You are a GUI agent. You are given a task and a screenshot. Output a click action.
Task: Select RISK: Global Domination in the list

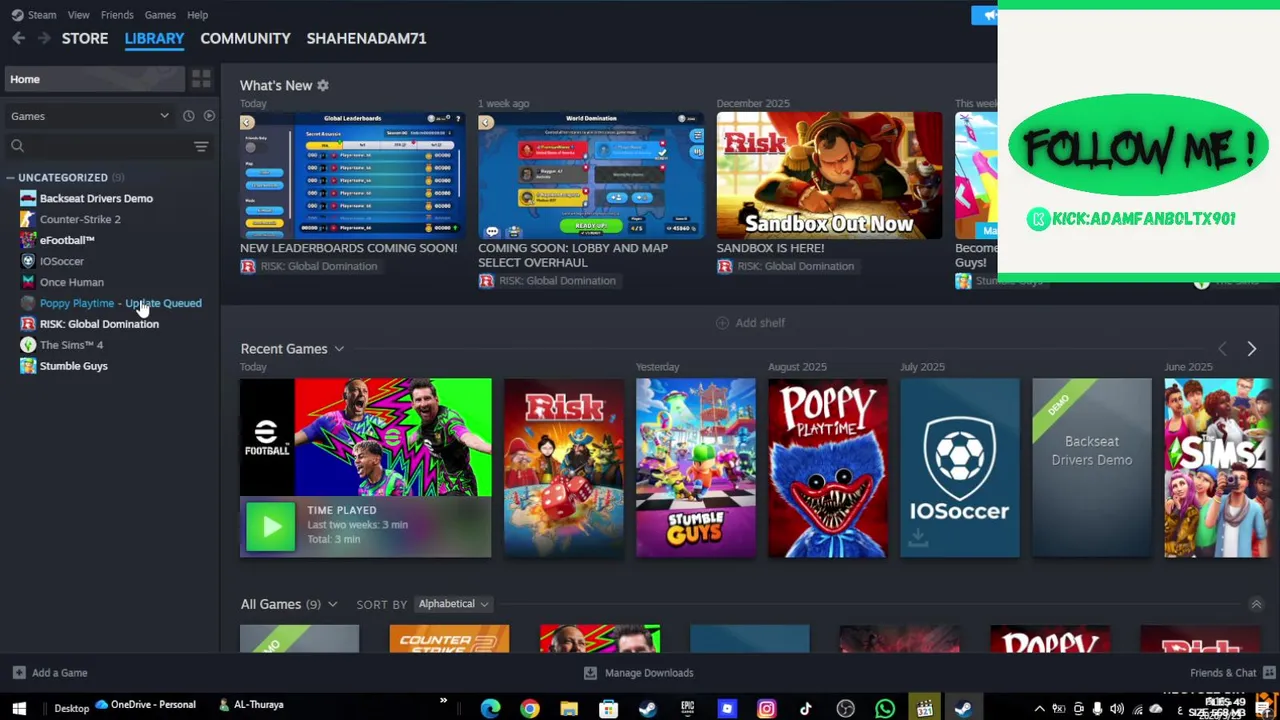pyautogui.click(x=99, y=324)
